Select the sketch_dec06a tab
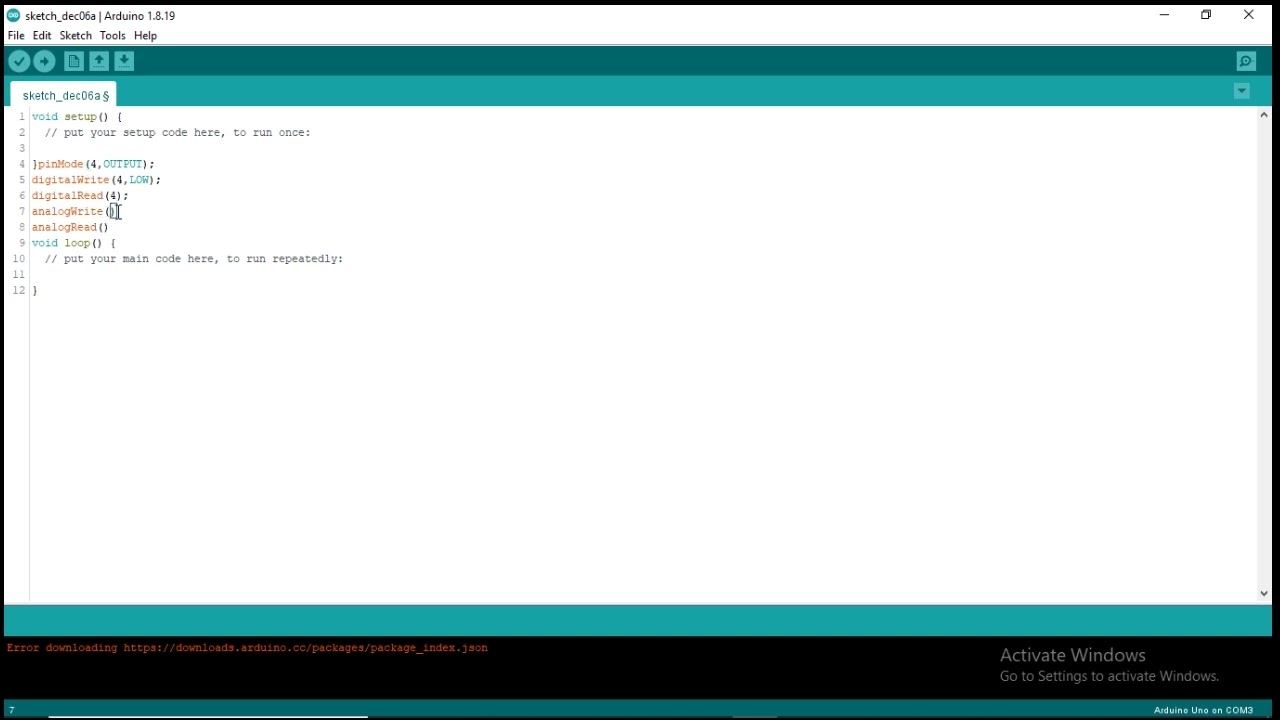The width and height of the screenshot is (1280, 720). point(64,96)
